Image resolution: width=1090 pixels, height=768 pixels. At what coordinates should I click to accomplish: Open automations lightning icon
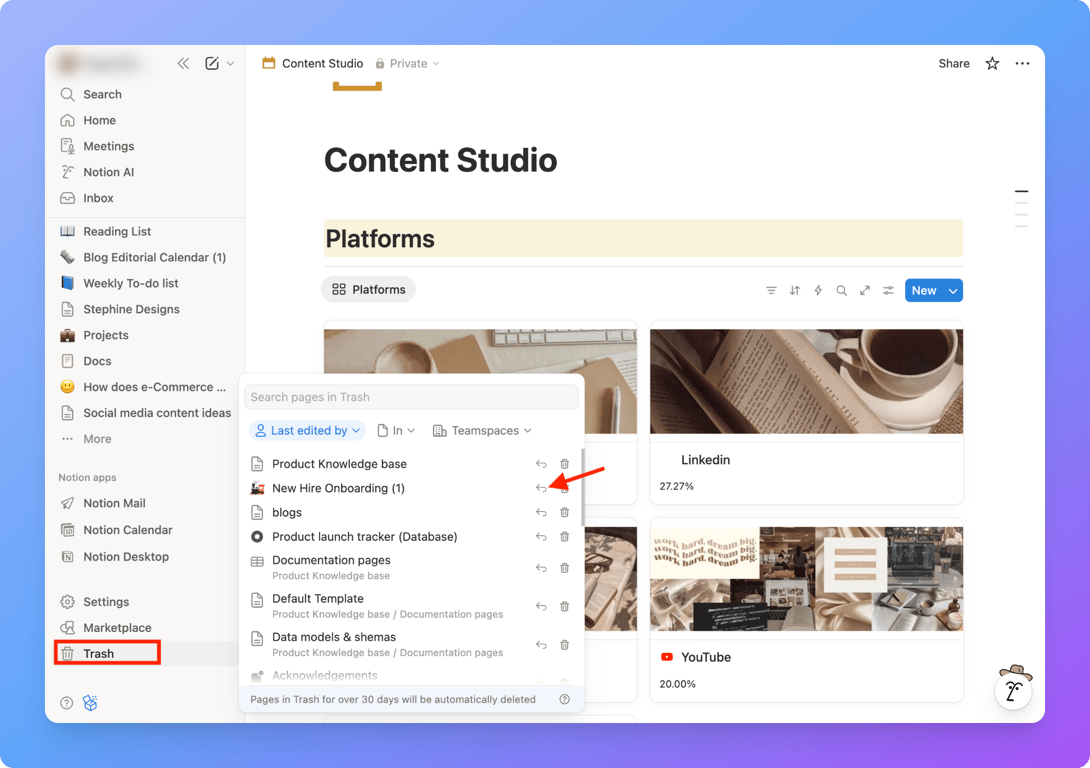[818, 291]
